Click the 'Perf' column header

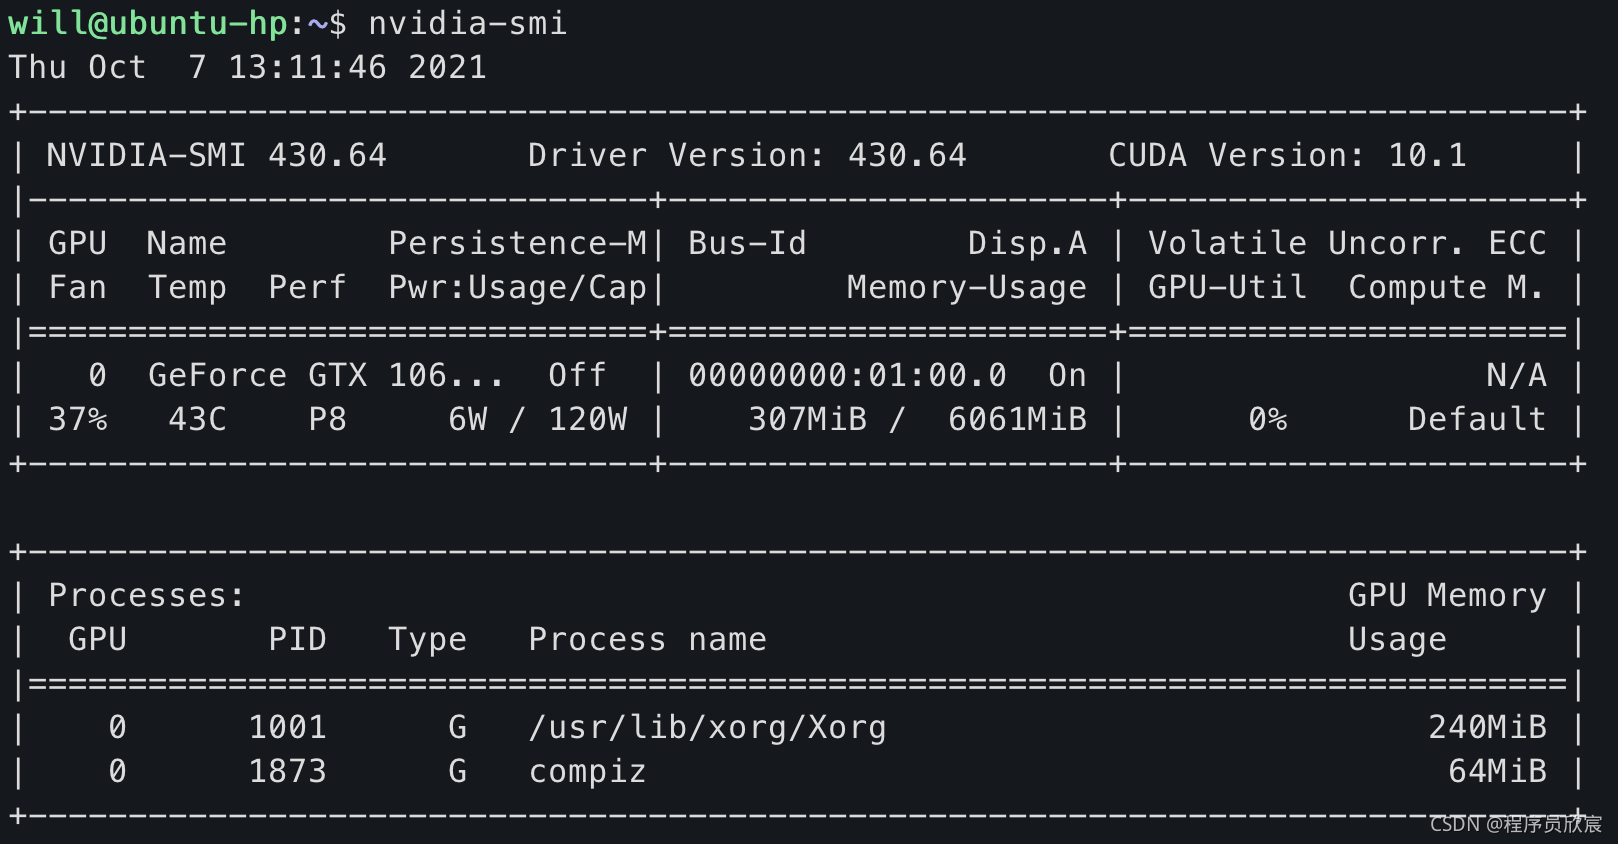tap(307, 287)
